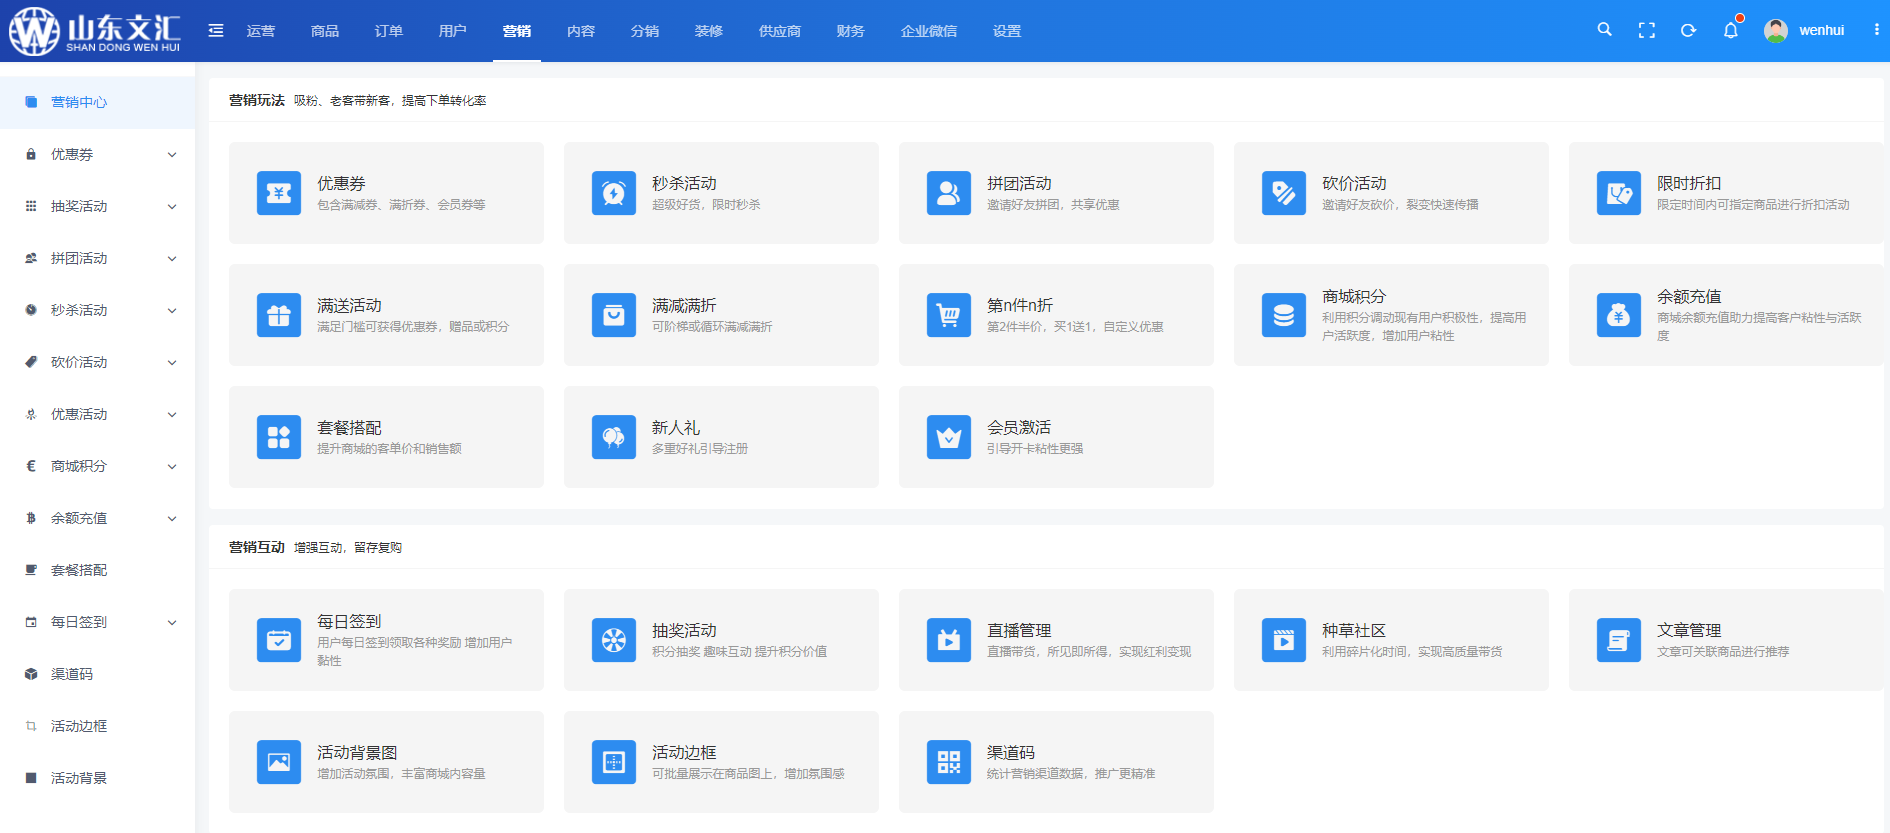Click the 活动背景图 card picture icon
This screenshot has width=1890, height=833.
pyautogui.click(x=279, y=762)
